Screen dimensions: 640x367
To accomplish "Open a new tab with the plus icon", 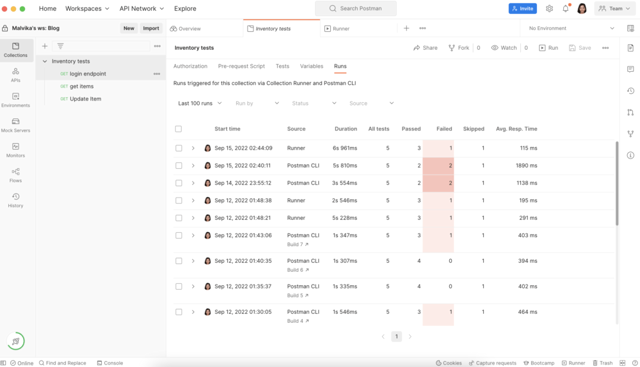I will click(x=406, y=28).
